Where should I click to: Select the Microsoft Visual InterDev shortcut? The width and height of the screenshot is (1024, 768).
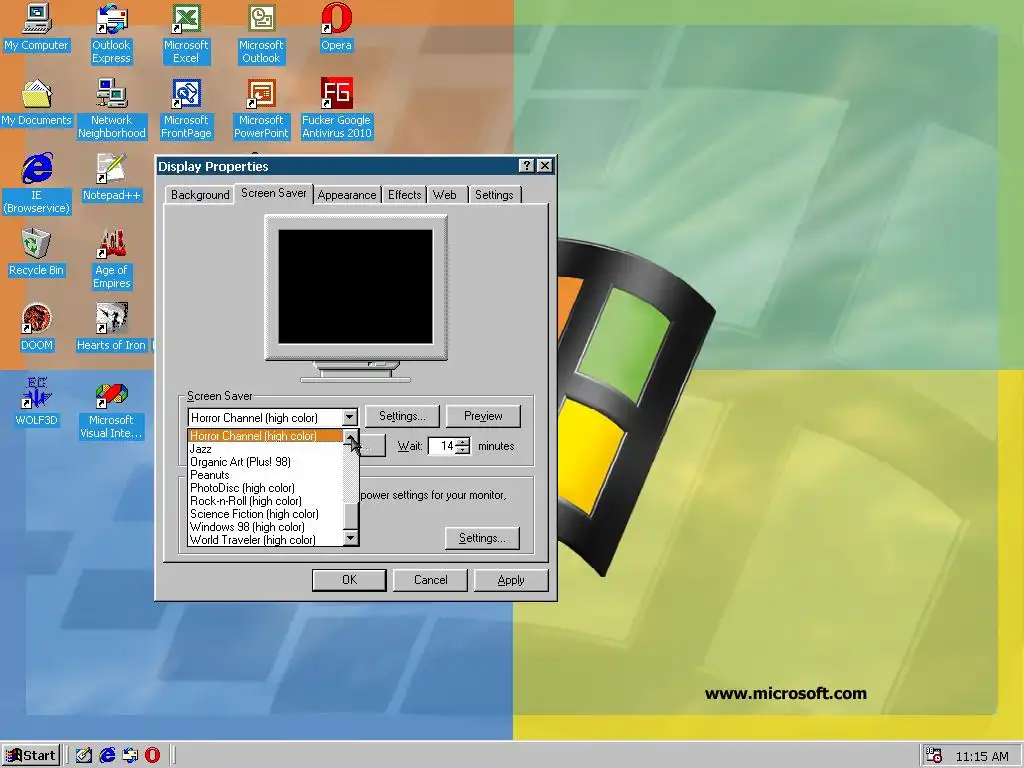pos(111,409)
